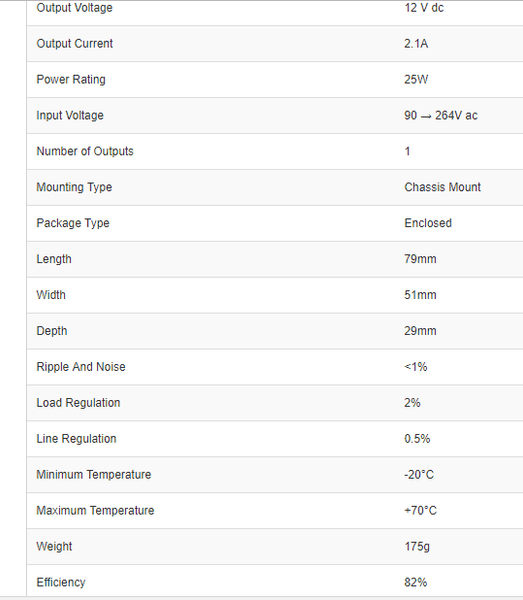
Task: Click the 79mm length value
Action: pos(420,259)
